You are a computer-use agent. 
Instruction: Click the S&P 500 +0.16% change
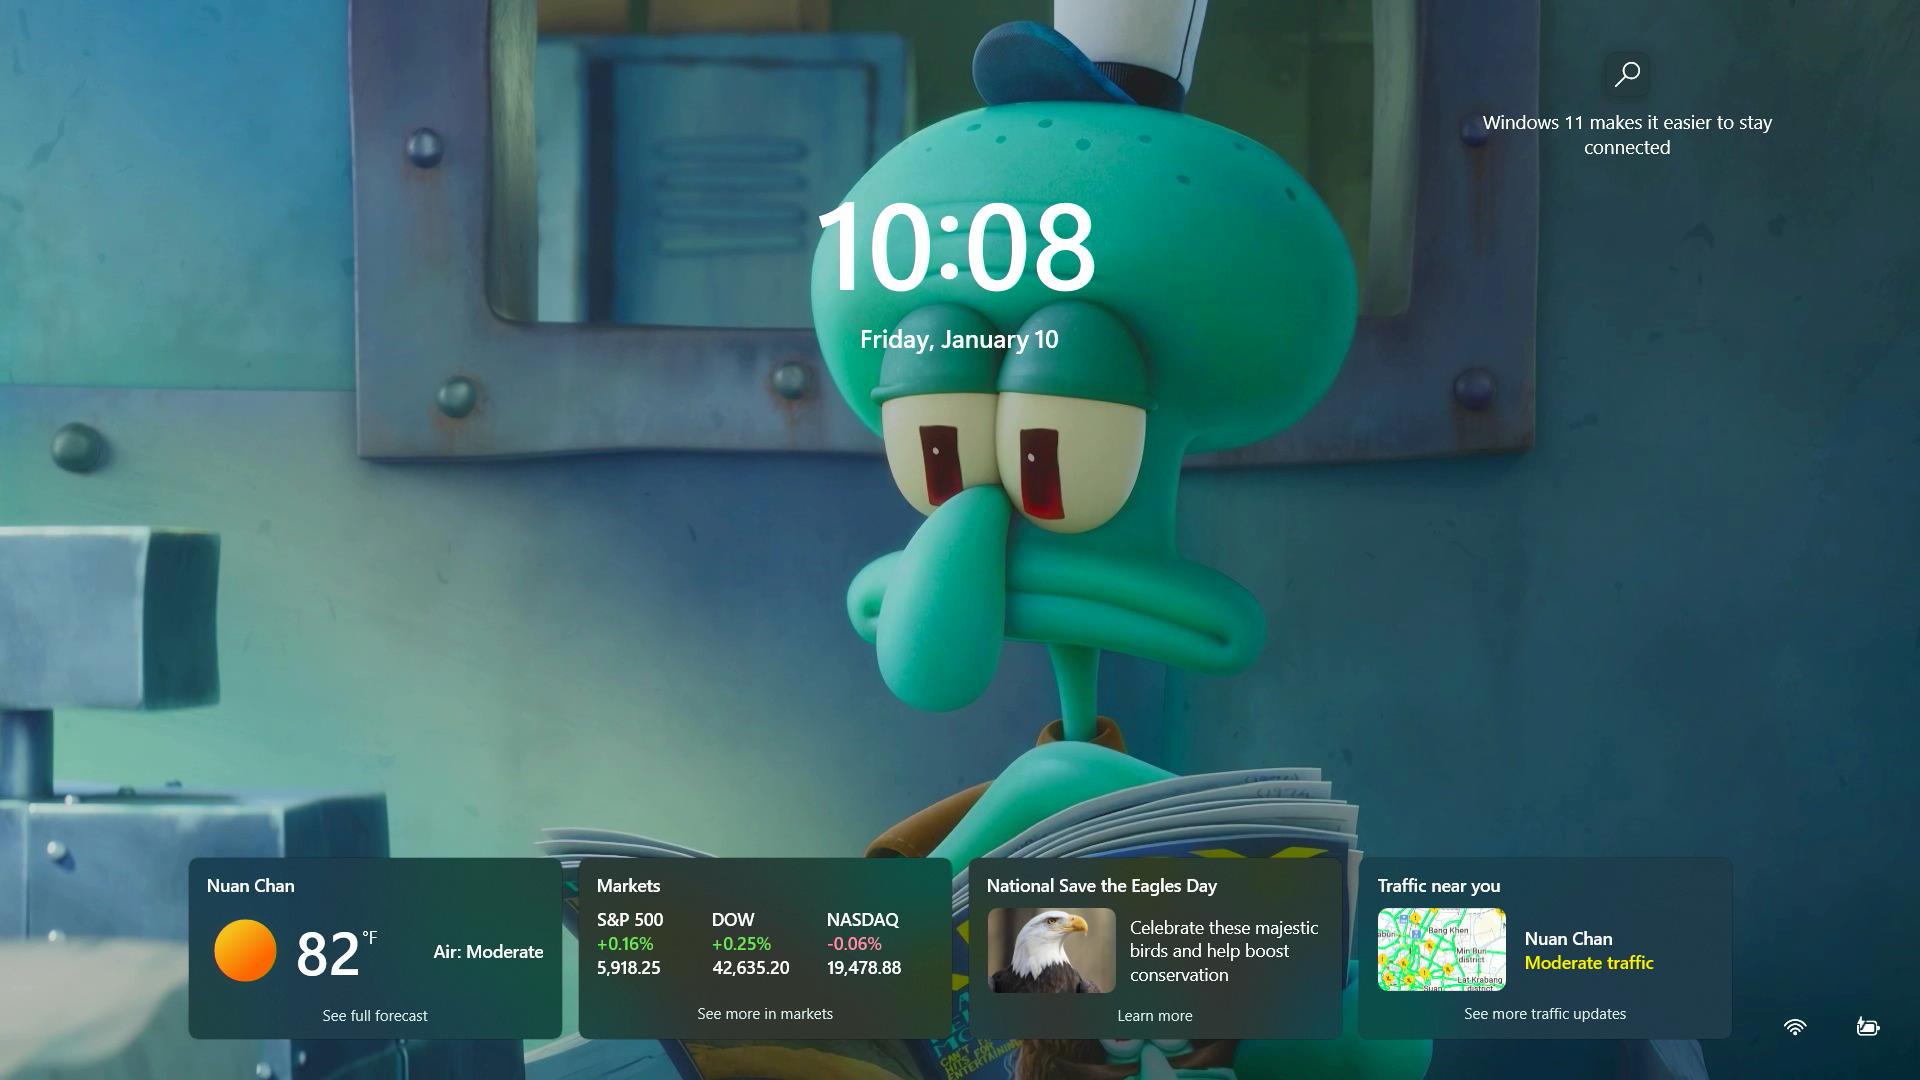(625, 944)
